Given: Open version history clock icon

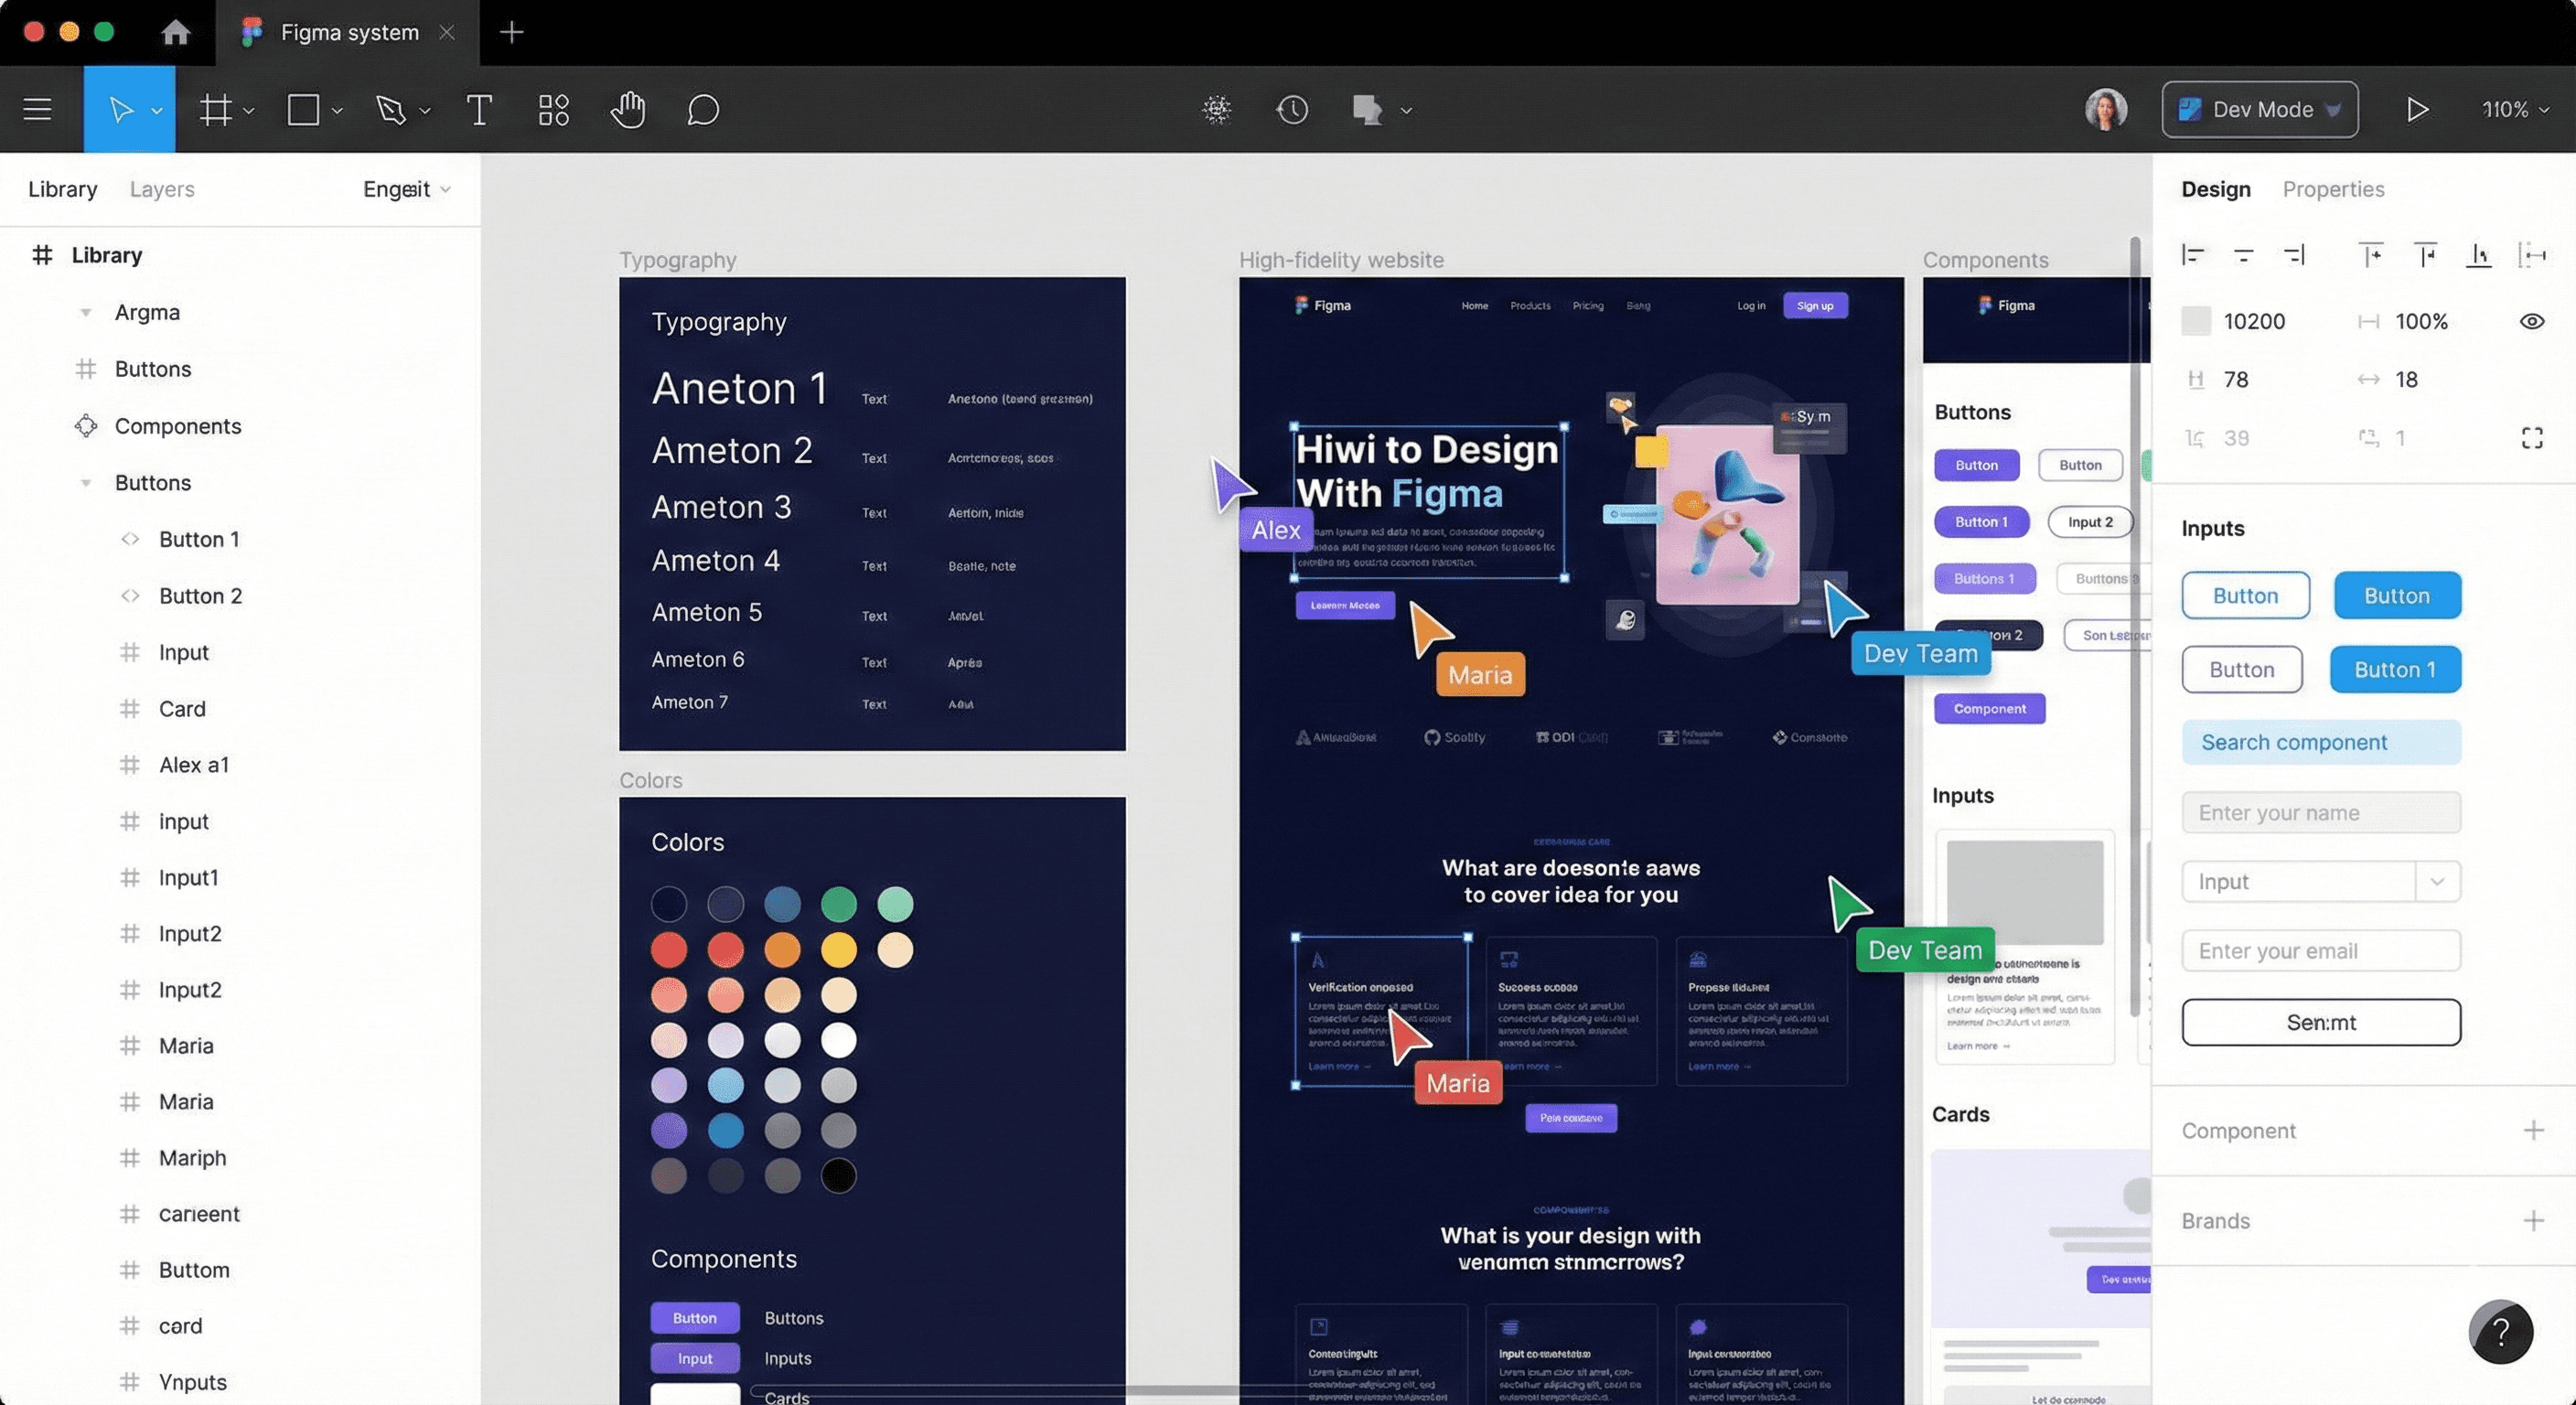Looking at the screenshot, I should 1292,109.
